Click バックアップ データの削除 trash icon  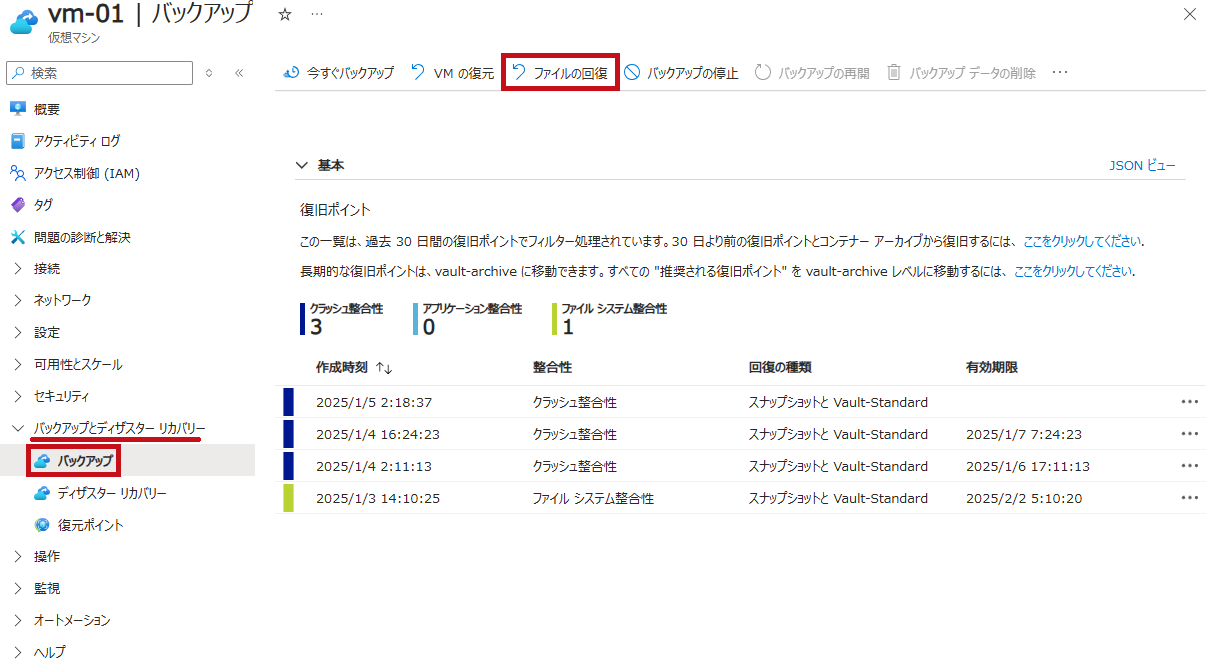894,73
